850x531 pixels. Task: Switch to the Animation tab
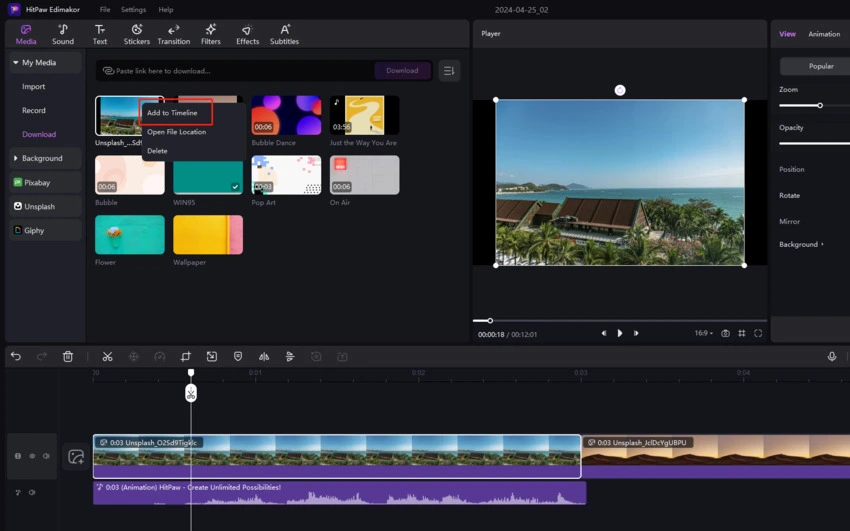(824, 34)
